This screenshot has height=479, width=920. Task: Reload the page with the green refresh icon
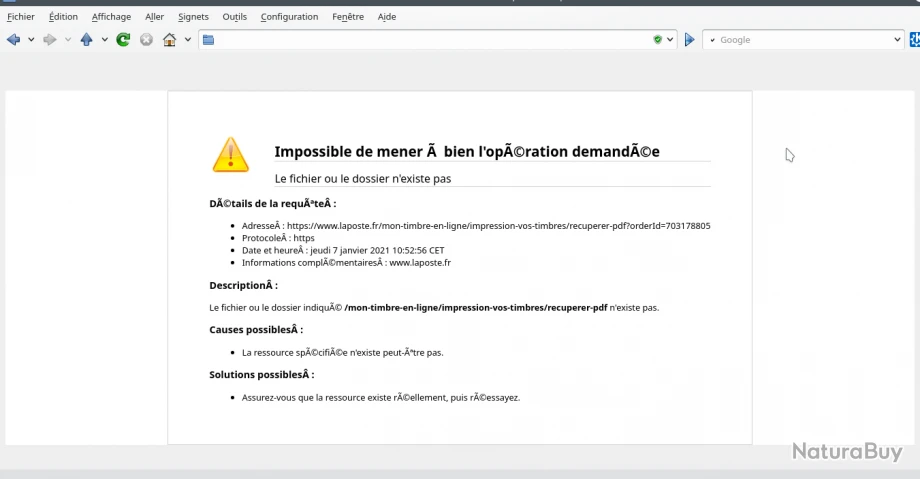[x=123, y=40]
